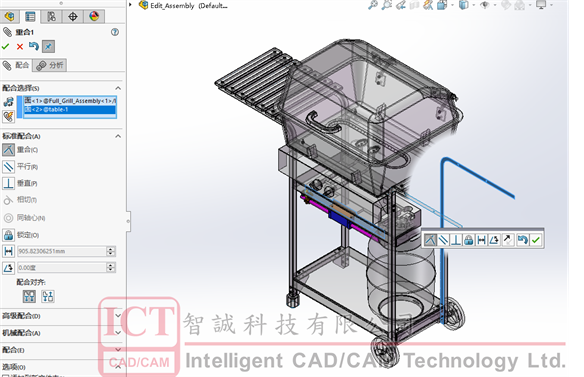Click the 905.82306251mm distance field

tap(62, 251)
